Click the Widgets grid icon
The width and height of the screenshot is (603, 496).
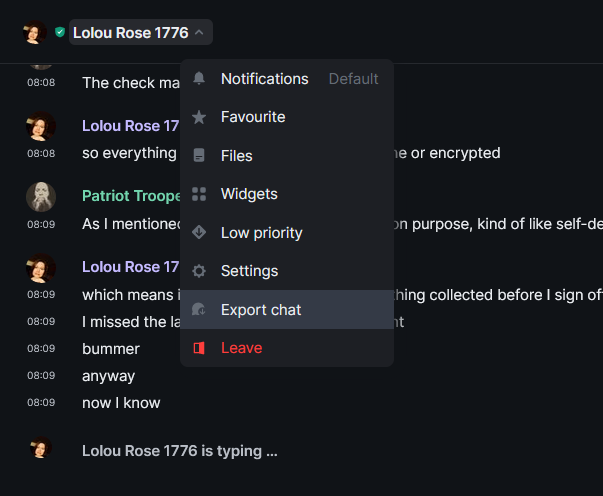click(199, 194)
